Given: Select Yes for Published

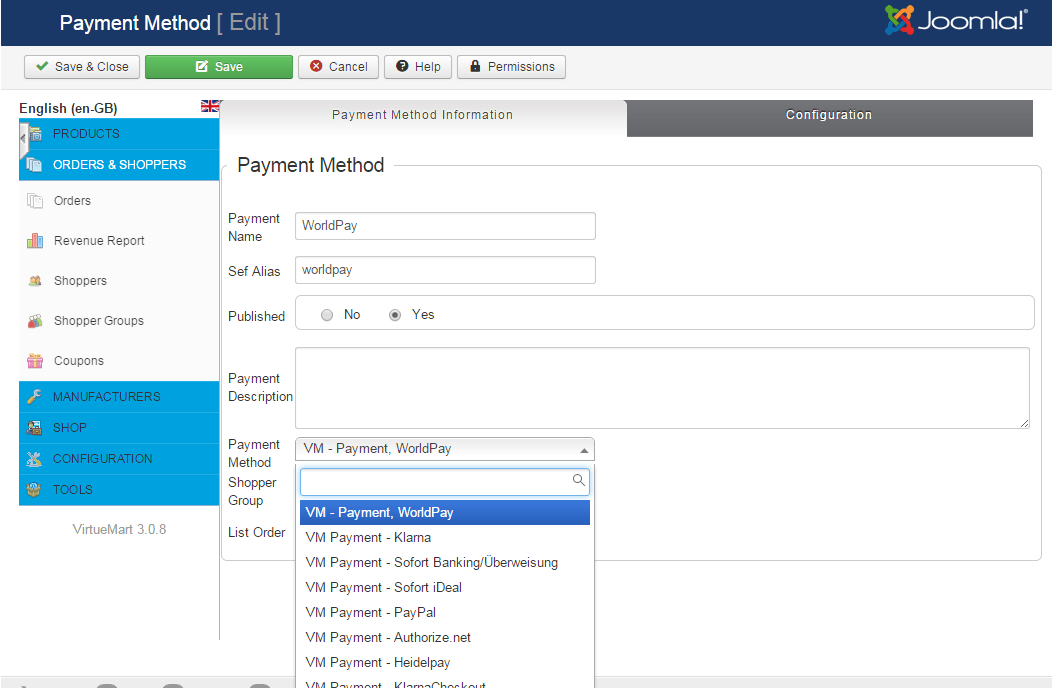Looking at the screenshot, I should 395,315.
